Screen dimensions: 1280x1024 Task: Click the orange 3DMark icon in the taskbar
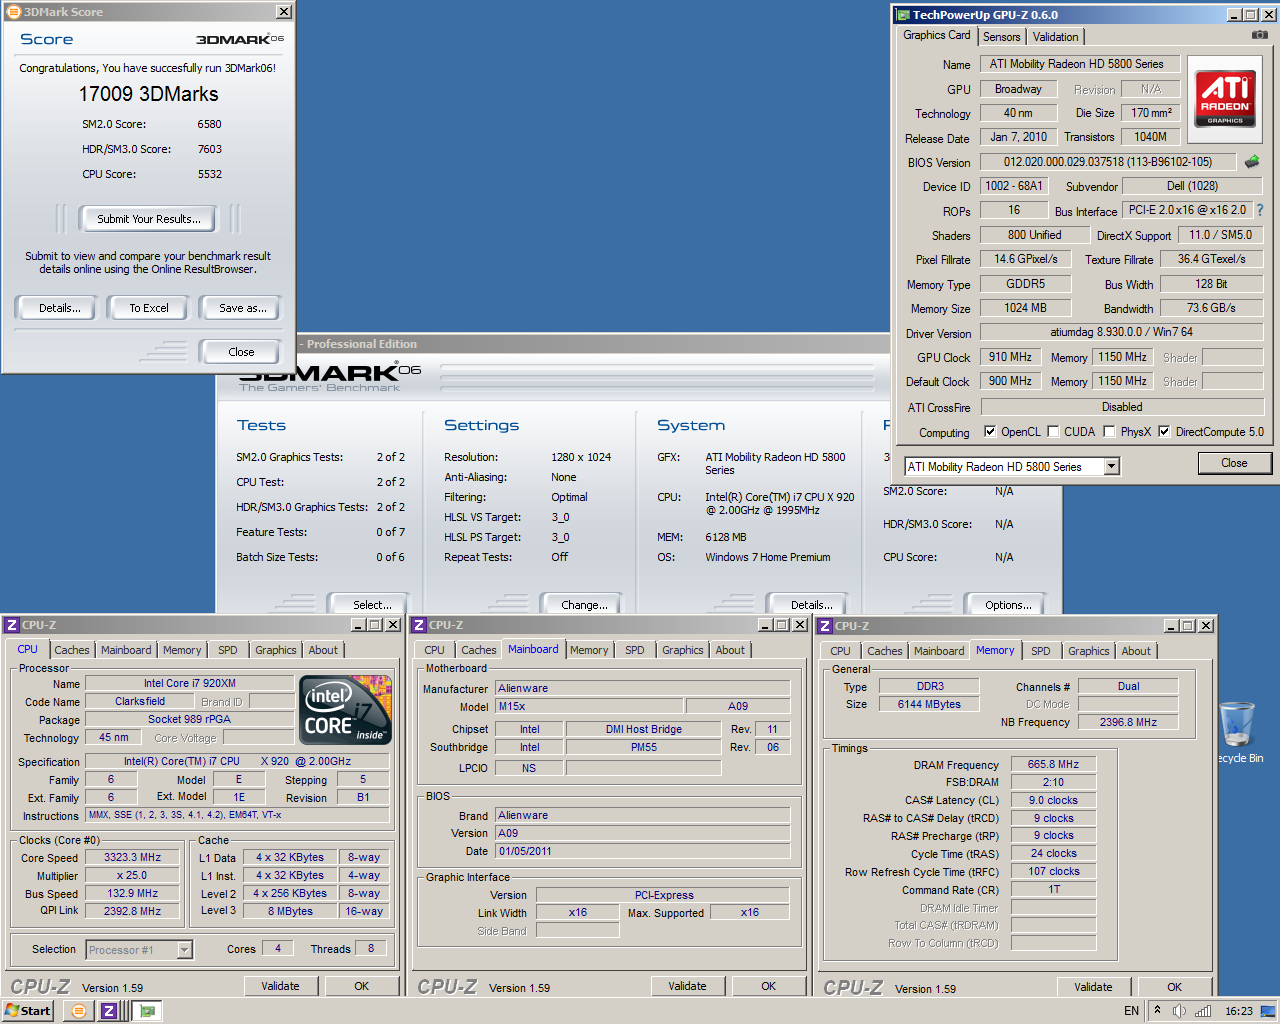(78, 1011)
